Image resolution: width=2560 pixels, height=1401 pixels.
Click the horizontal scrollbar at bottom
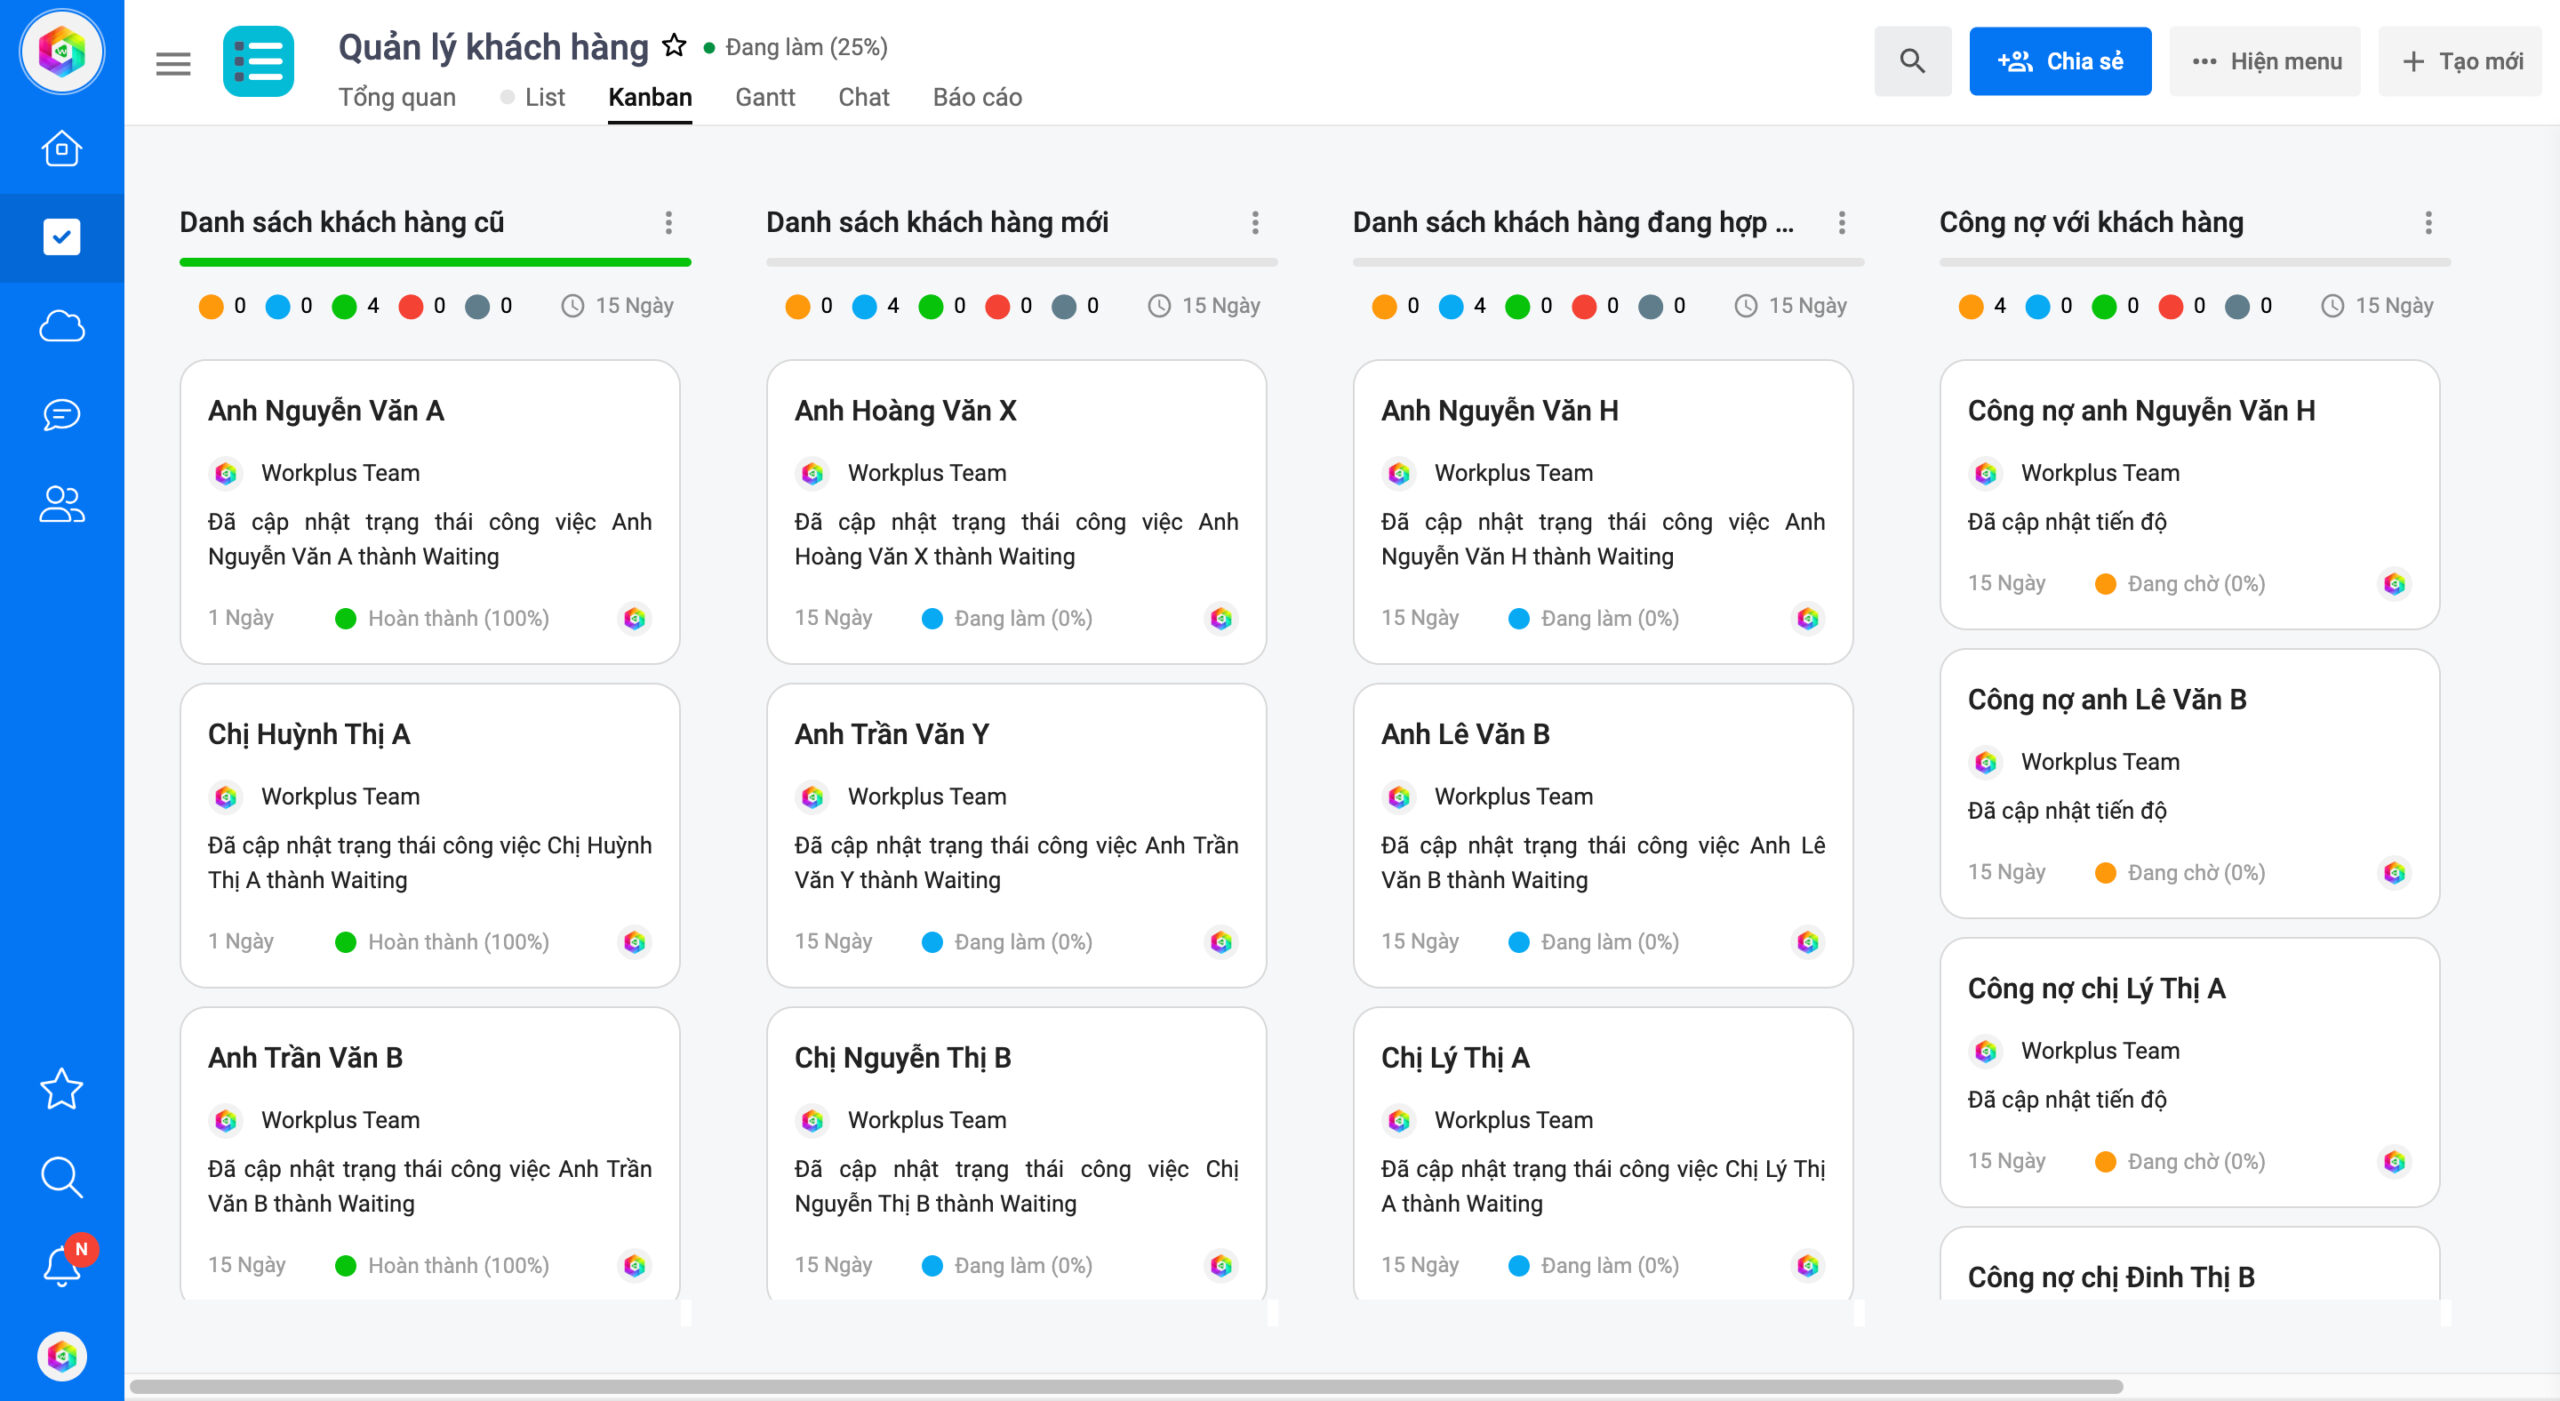coord(1126,1387)
